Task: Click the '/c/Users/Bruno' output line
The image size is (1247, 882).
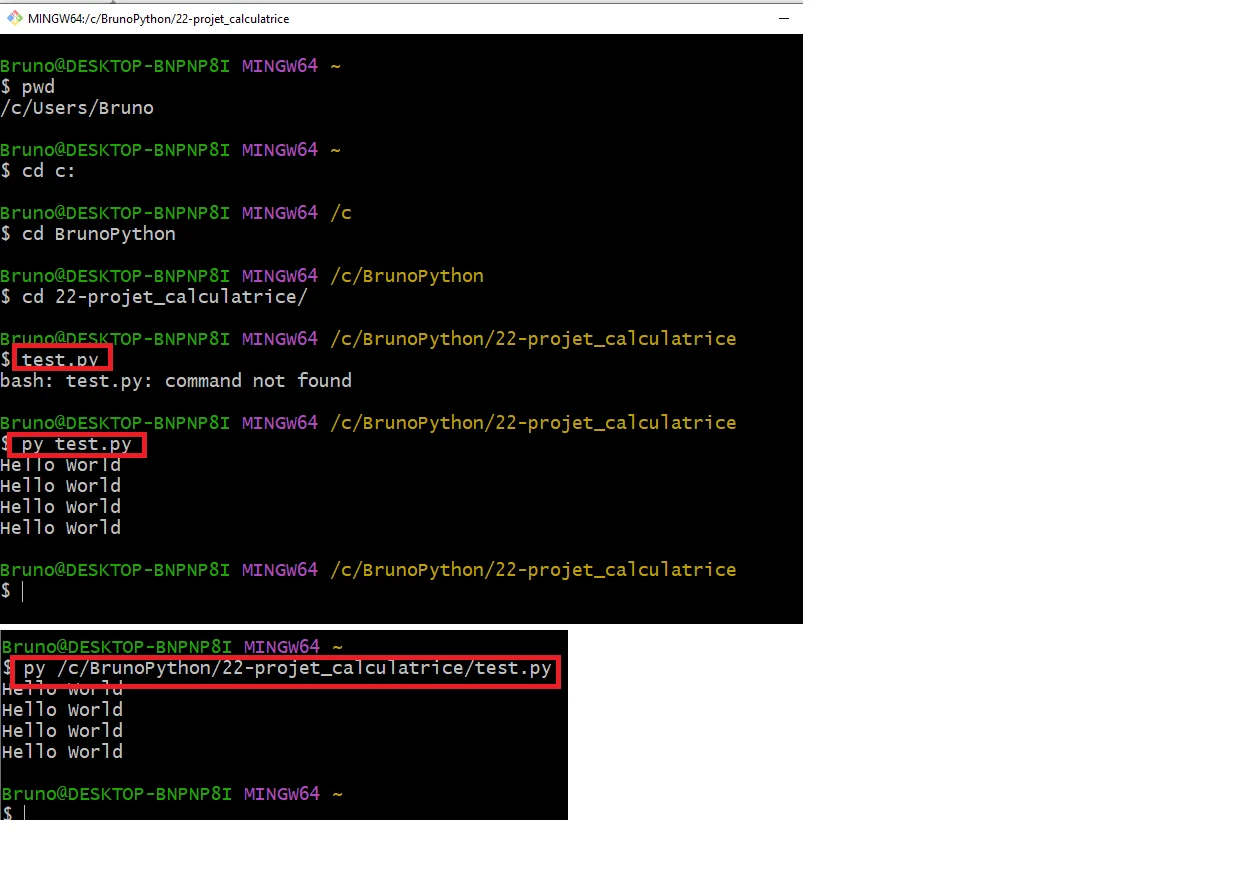Action: (x=77, y=108)
